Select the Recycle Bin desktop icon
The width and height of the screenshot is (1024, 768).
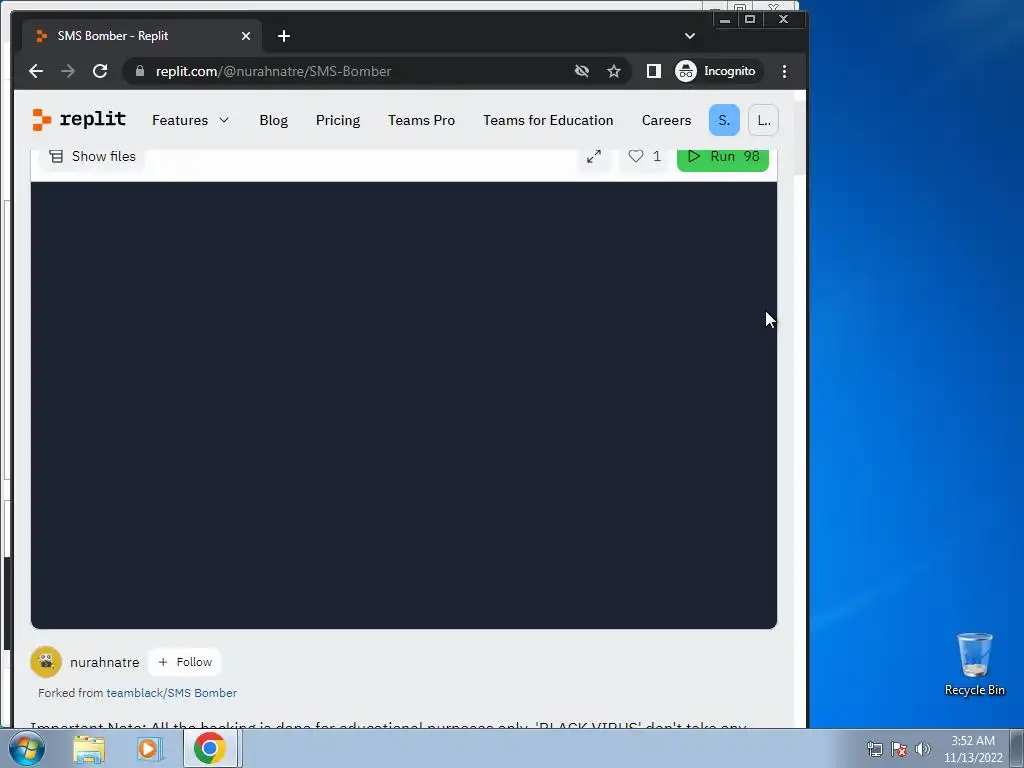pyautogui.click(x=974, y=664)
